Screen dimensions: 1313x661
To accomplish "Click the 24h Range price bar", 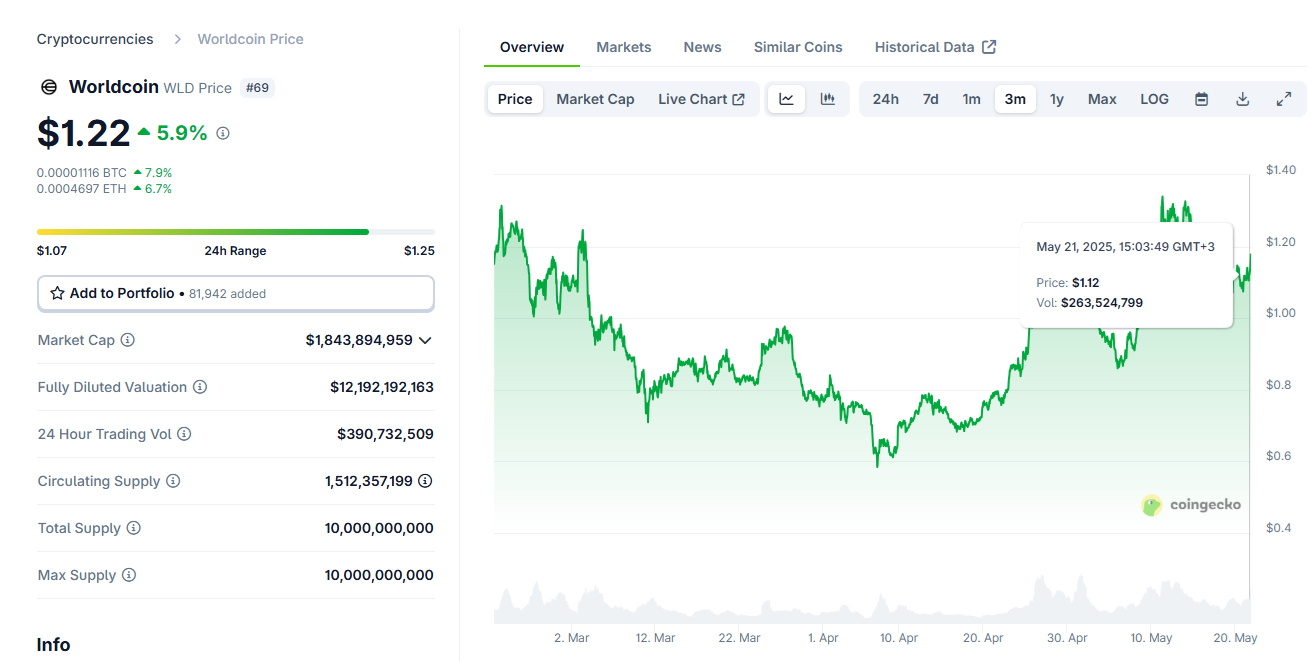I will pyautogui.click(x=236, y=232).
